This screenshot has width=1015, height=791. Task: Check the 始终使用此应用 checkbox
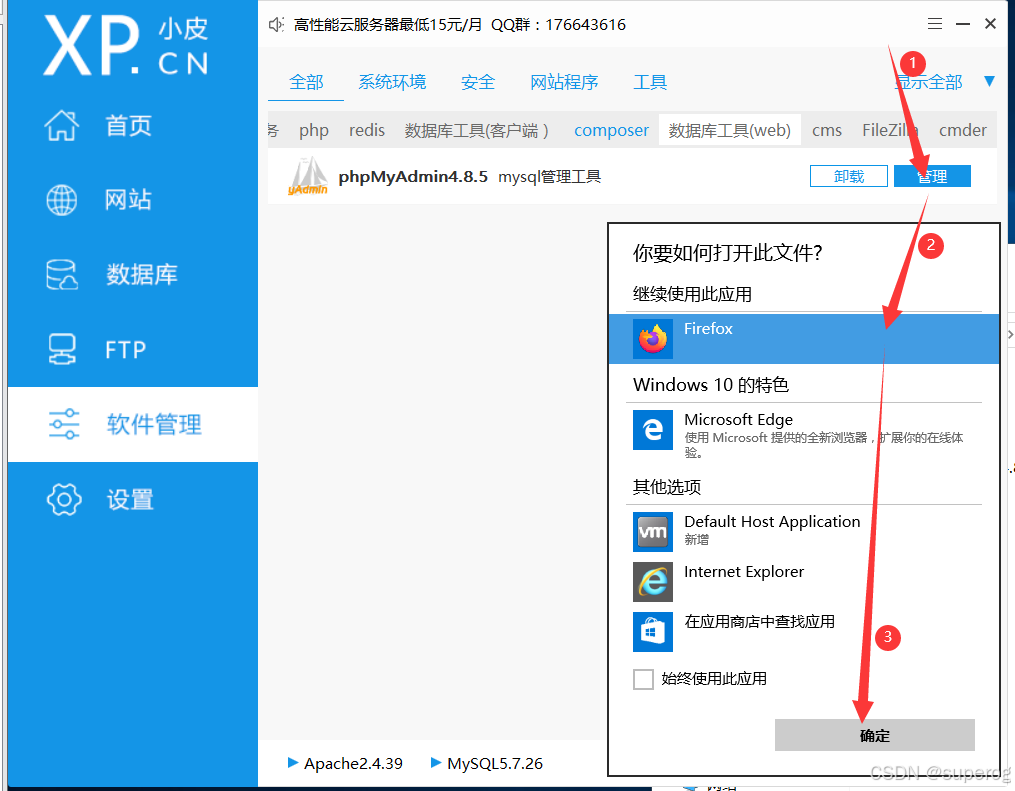pos(643,679)
